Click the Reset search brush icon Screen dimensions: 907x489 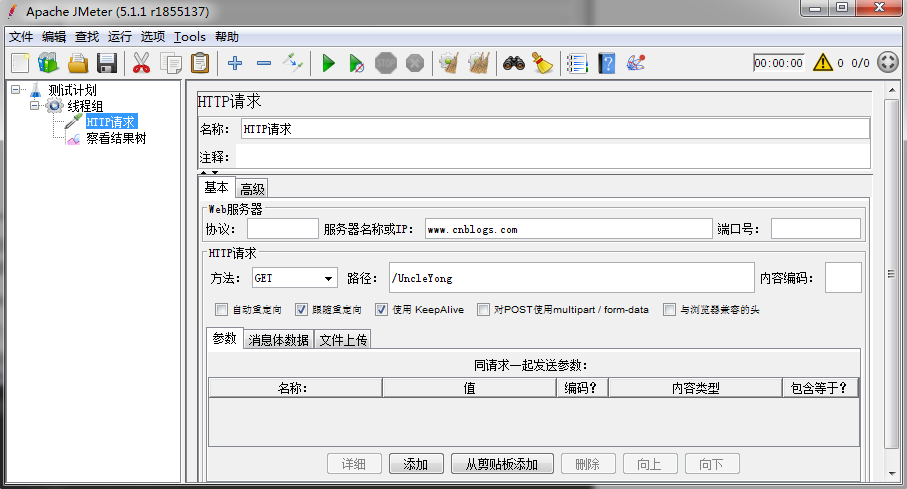(x=543, y=63)
